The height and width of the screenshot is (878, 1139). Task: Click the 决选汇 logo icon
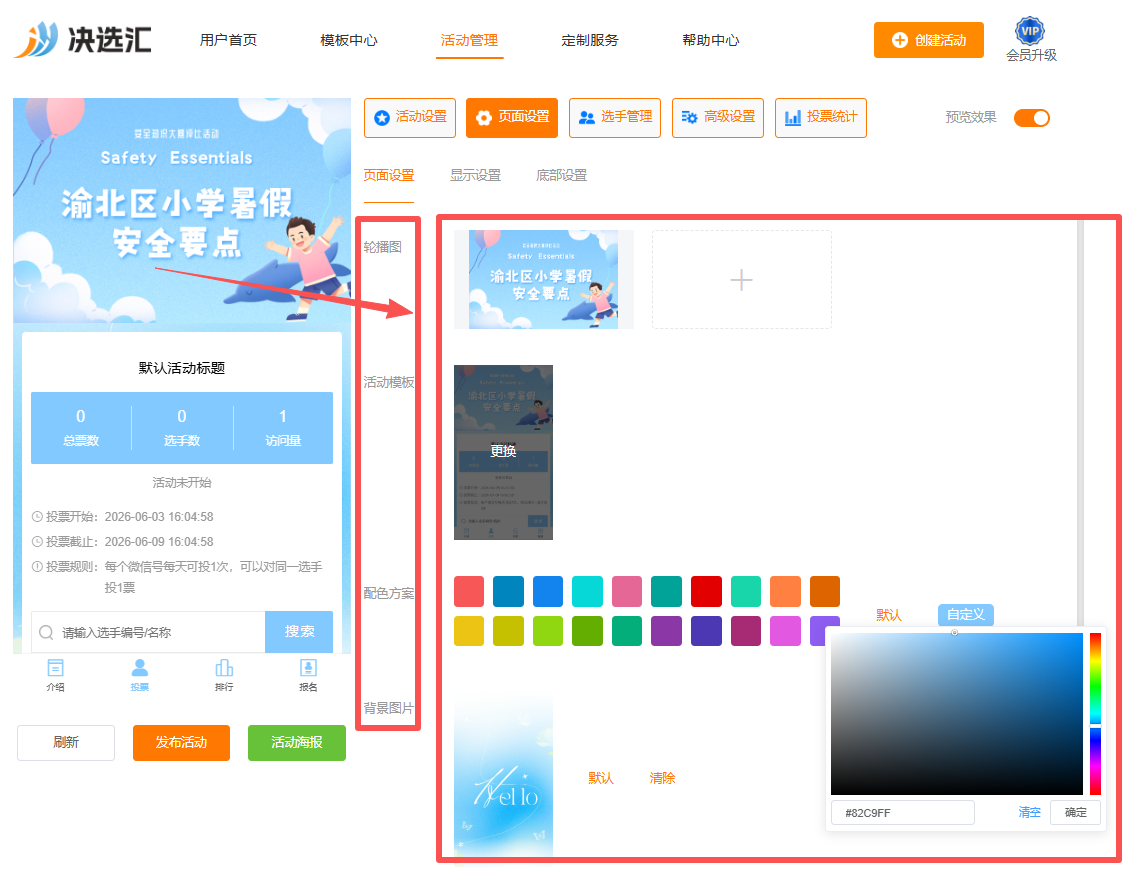36,39
